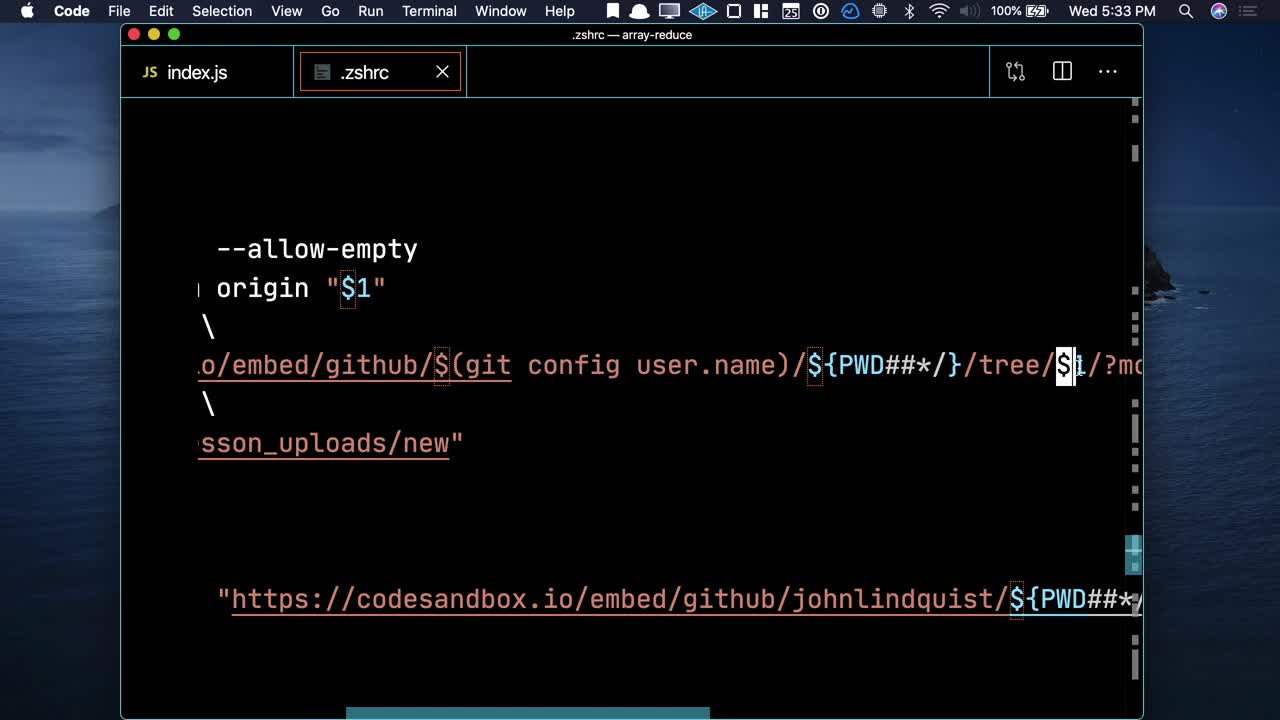Click the highlighted minimap marker on the right edge

[1133, 555]
